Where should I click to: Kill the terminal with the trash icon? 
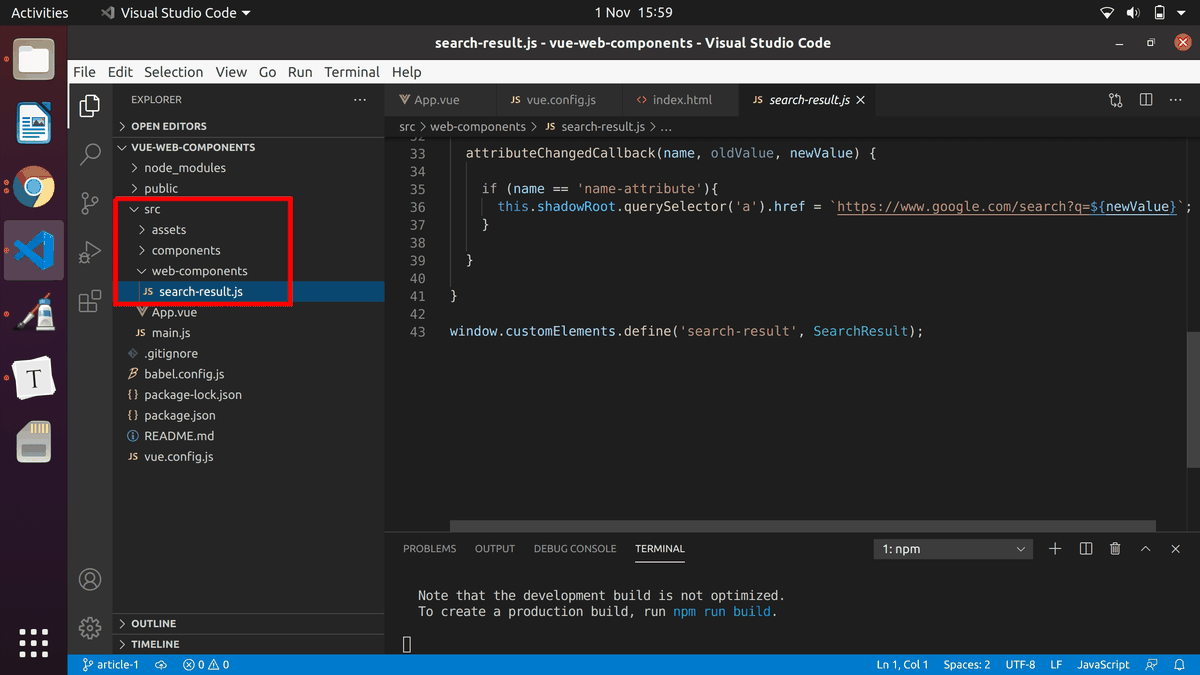[1115, 548]
